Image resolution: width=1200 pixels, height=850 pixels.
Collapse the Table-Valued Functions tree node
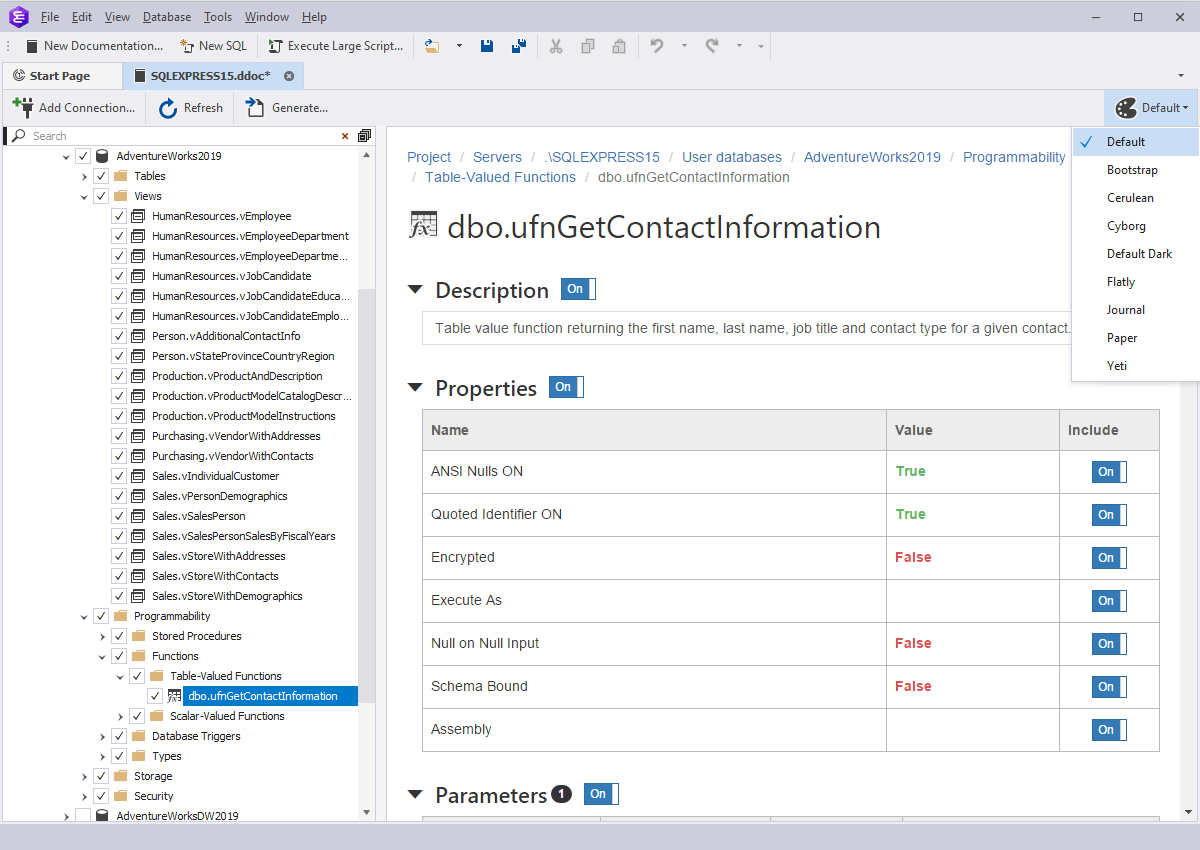point(120,675)
